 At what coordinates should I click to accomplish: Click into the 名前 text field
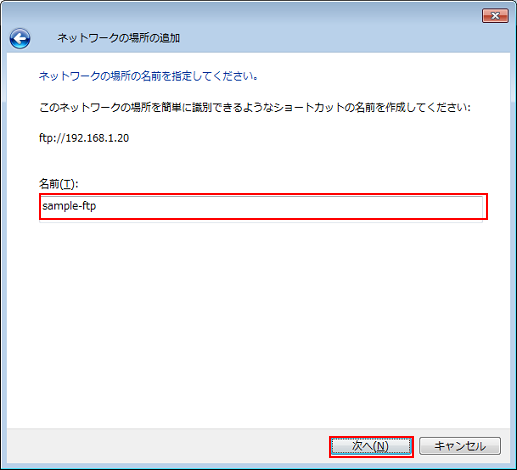point(262,206)
